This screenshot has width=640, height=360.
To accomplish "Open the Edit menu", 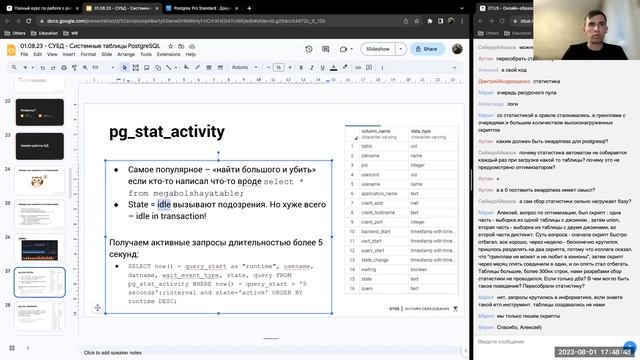I will point(38,54).
